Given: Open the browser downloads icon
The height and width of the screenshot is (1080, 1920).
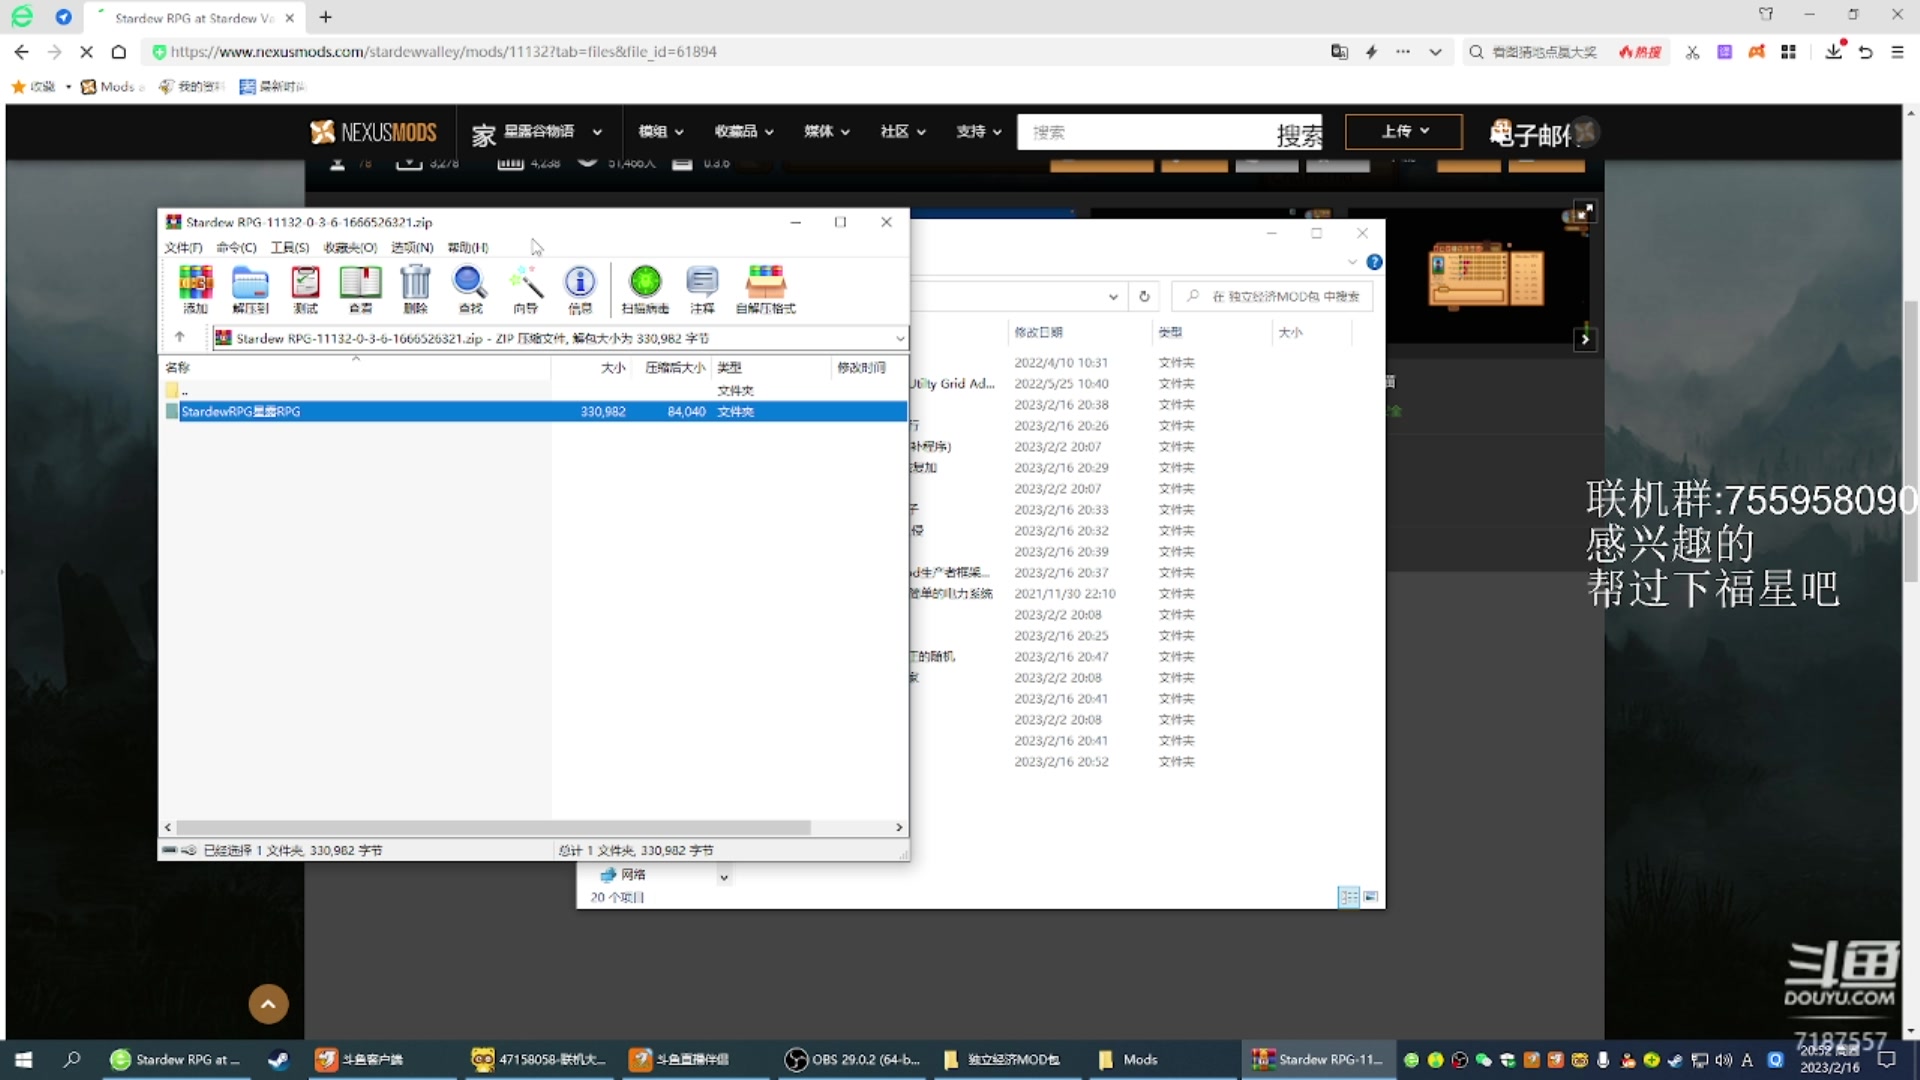Looking at the screenshot, I should tap(1833, 52).
